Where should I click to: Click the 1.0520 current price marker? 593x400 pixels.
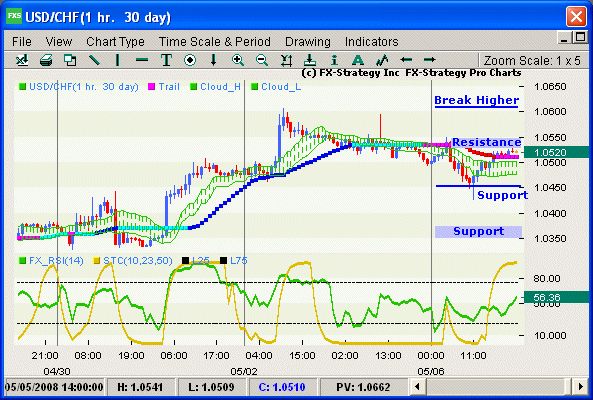[x=556, y=152]
